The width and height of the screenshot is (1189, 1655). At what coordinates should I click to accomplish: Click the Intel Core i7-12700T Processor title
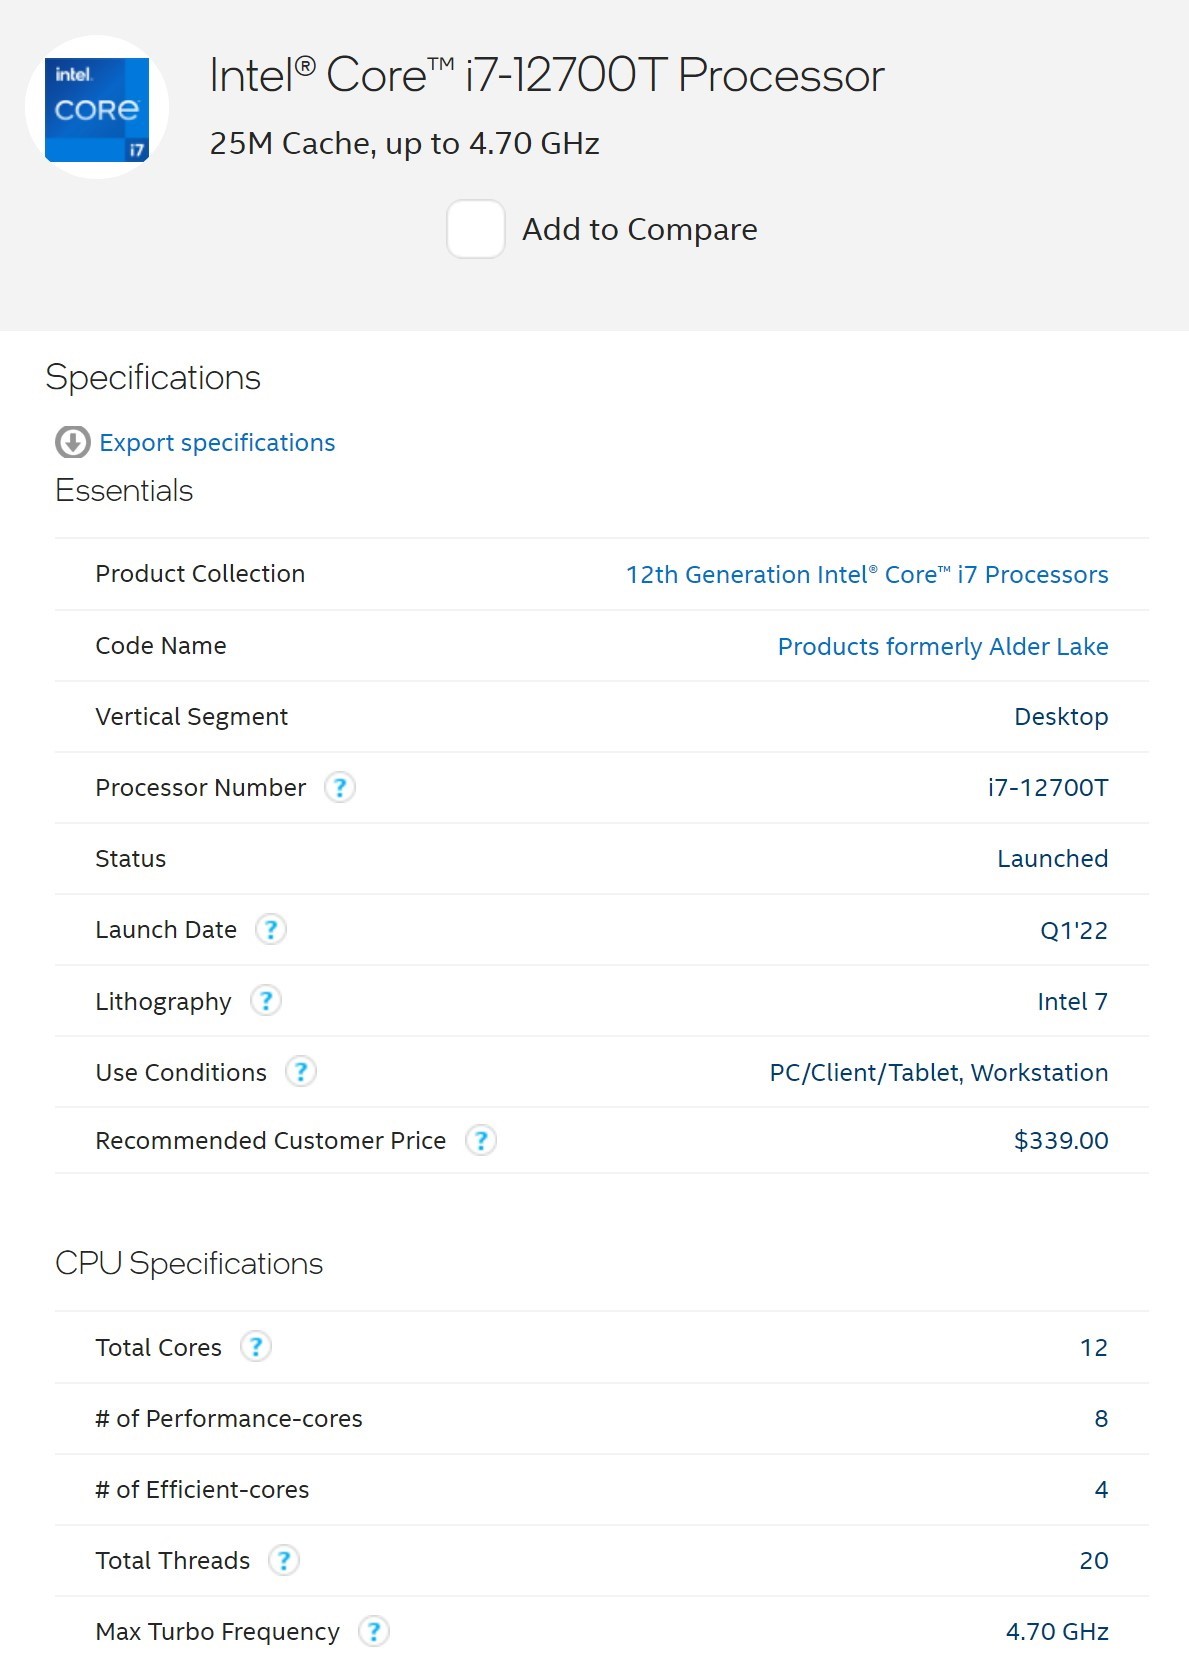point(546,76)
